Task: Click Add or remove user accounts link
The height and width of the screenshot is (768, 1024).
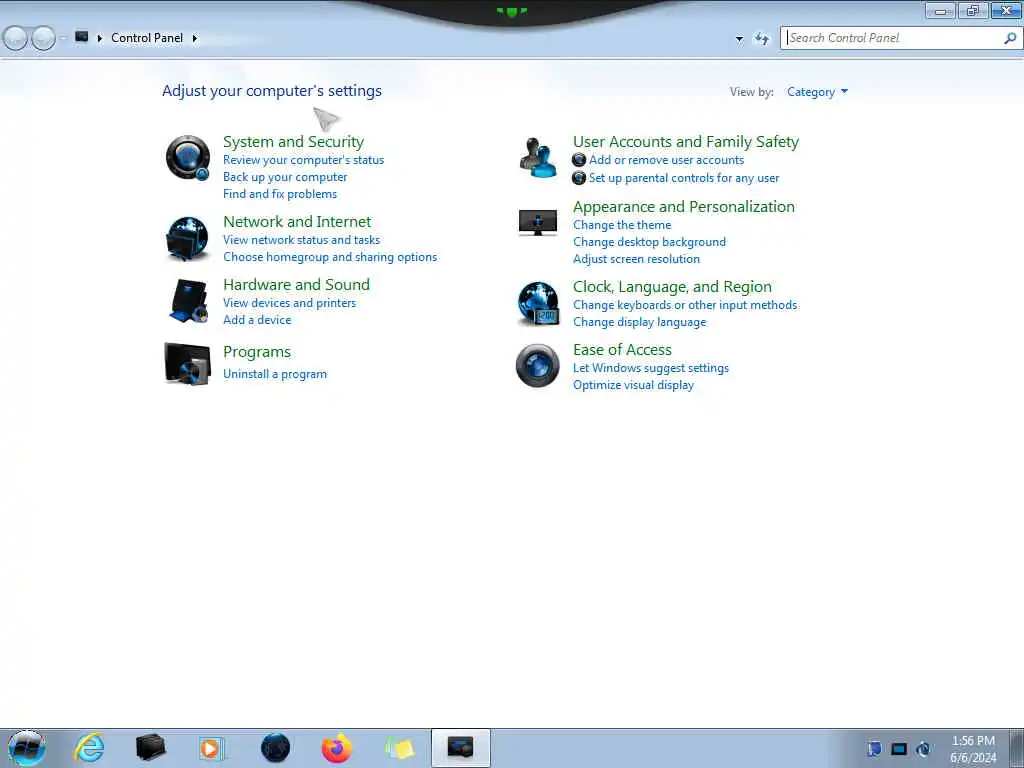Action: [x=666, y=160]
